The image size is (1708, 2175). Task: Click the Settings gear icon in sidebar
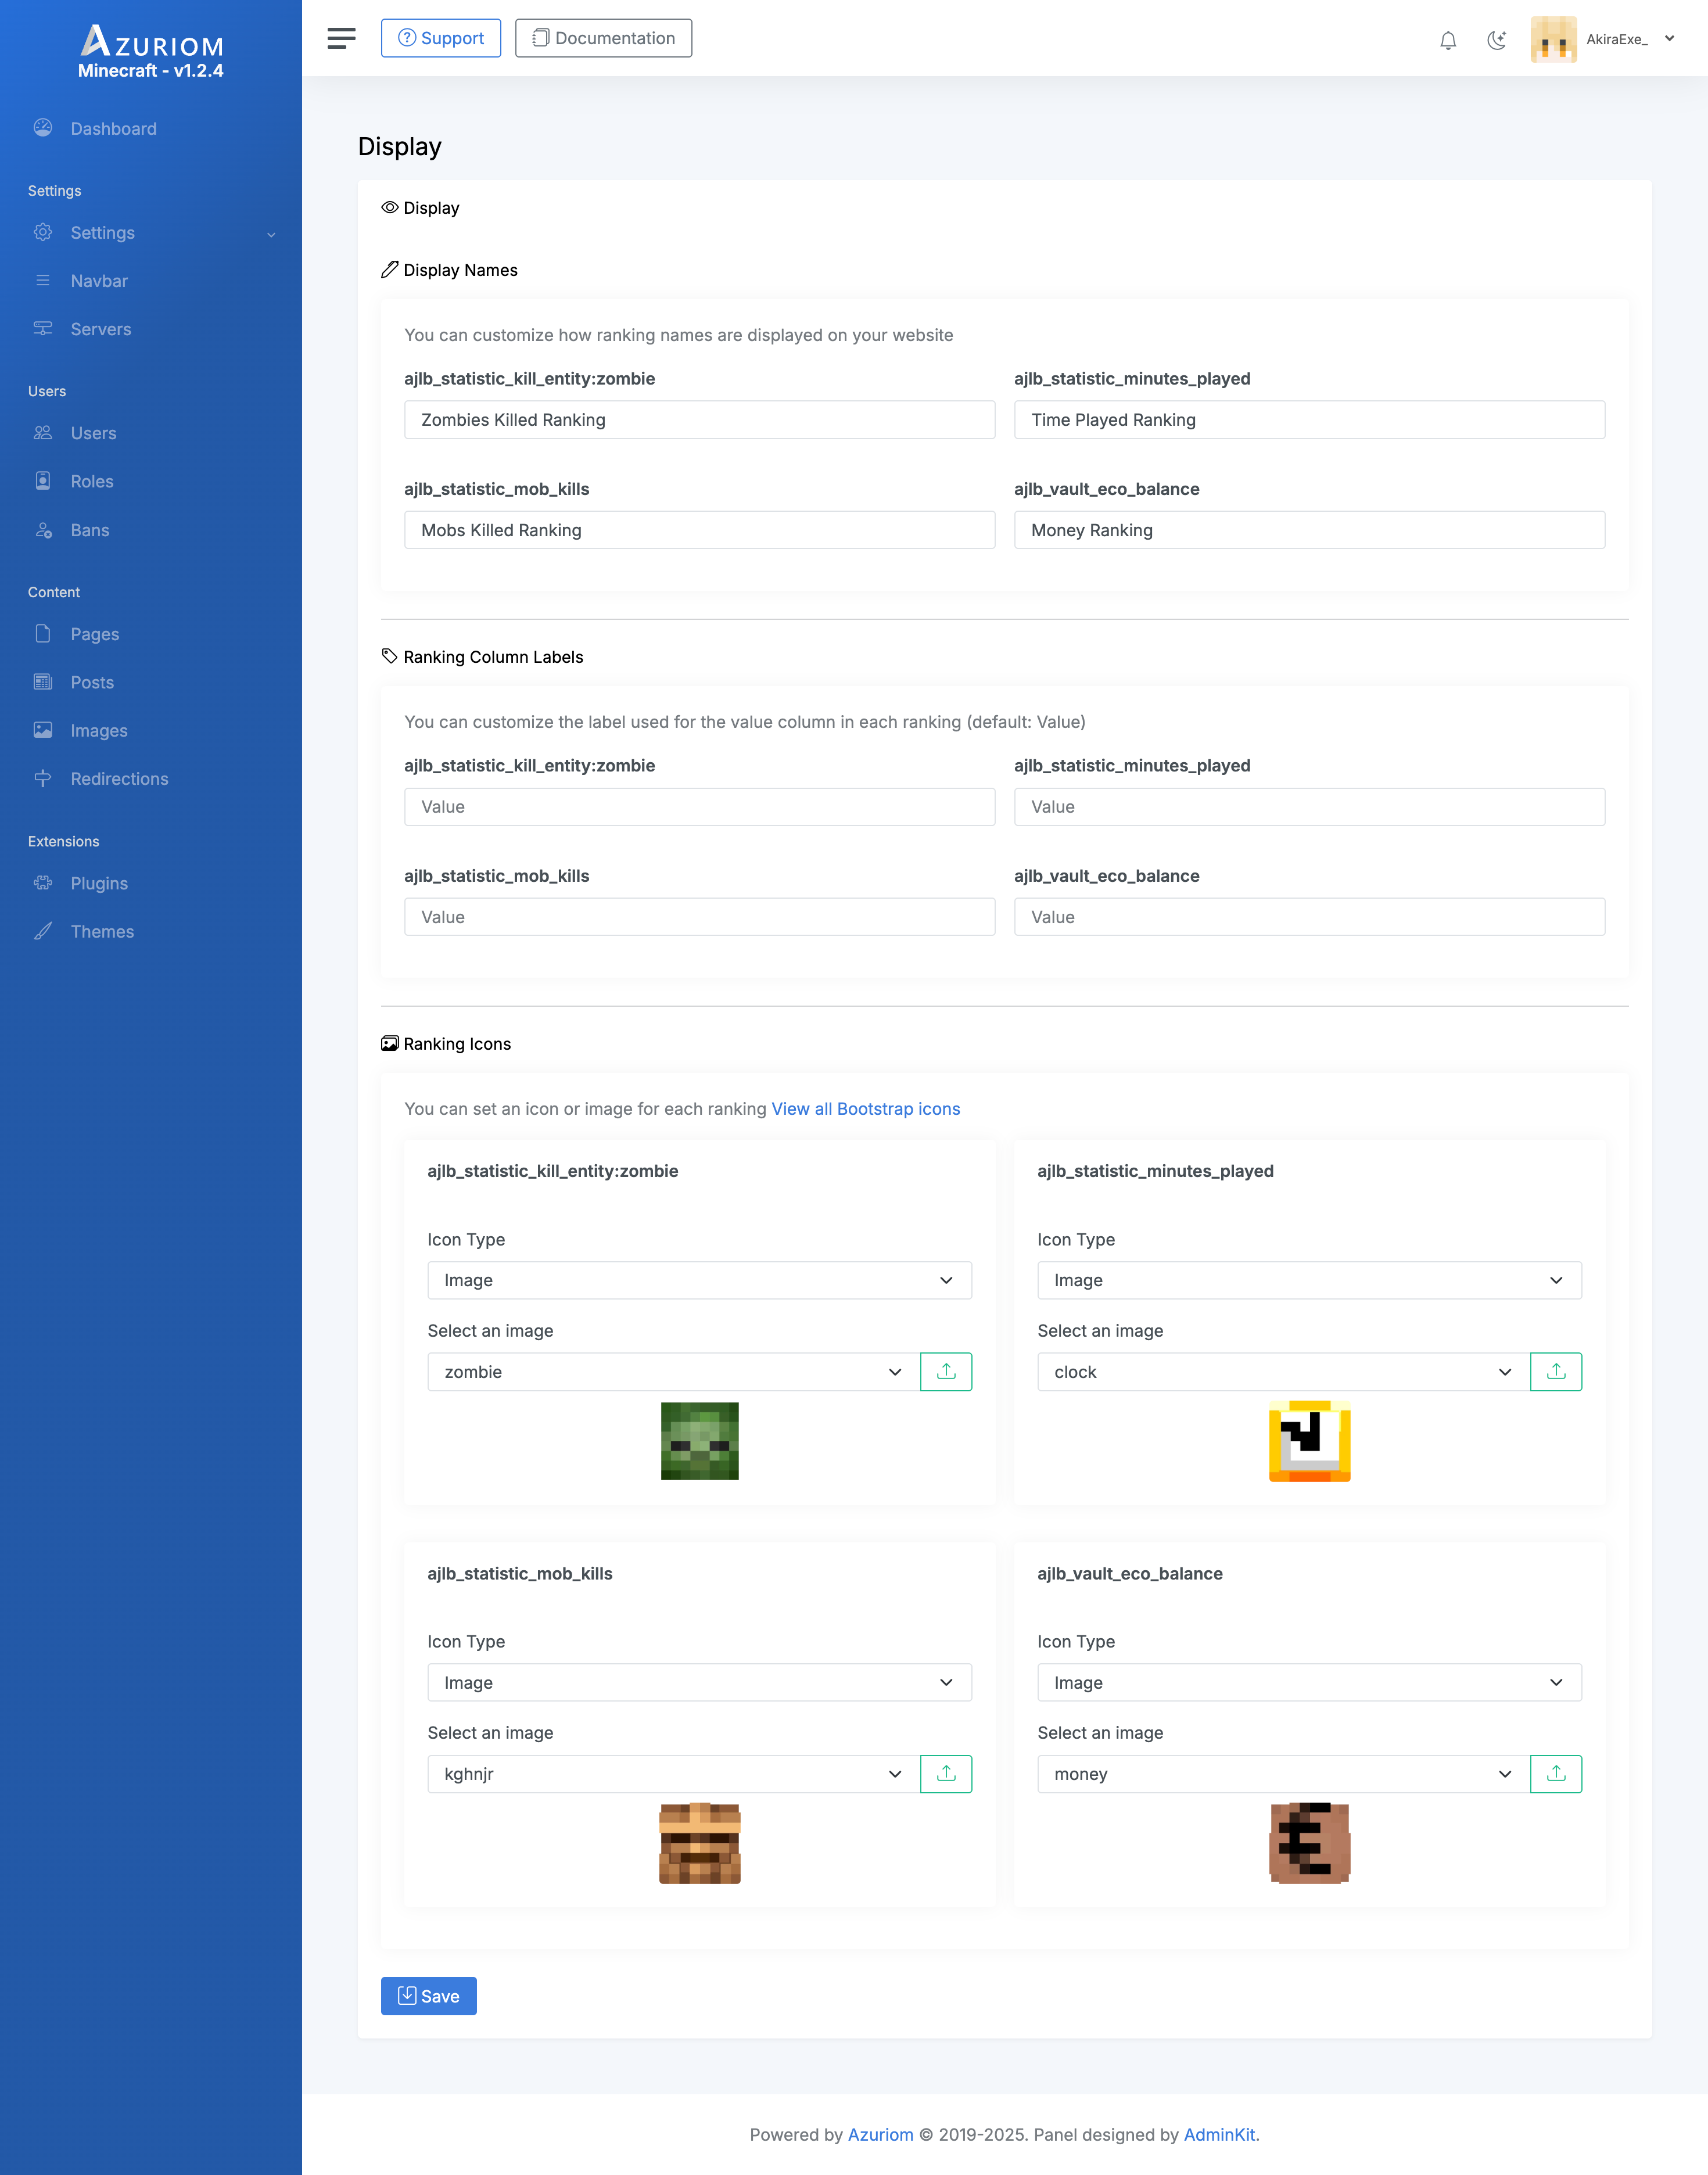[x=43, y=232]
